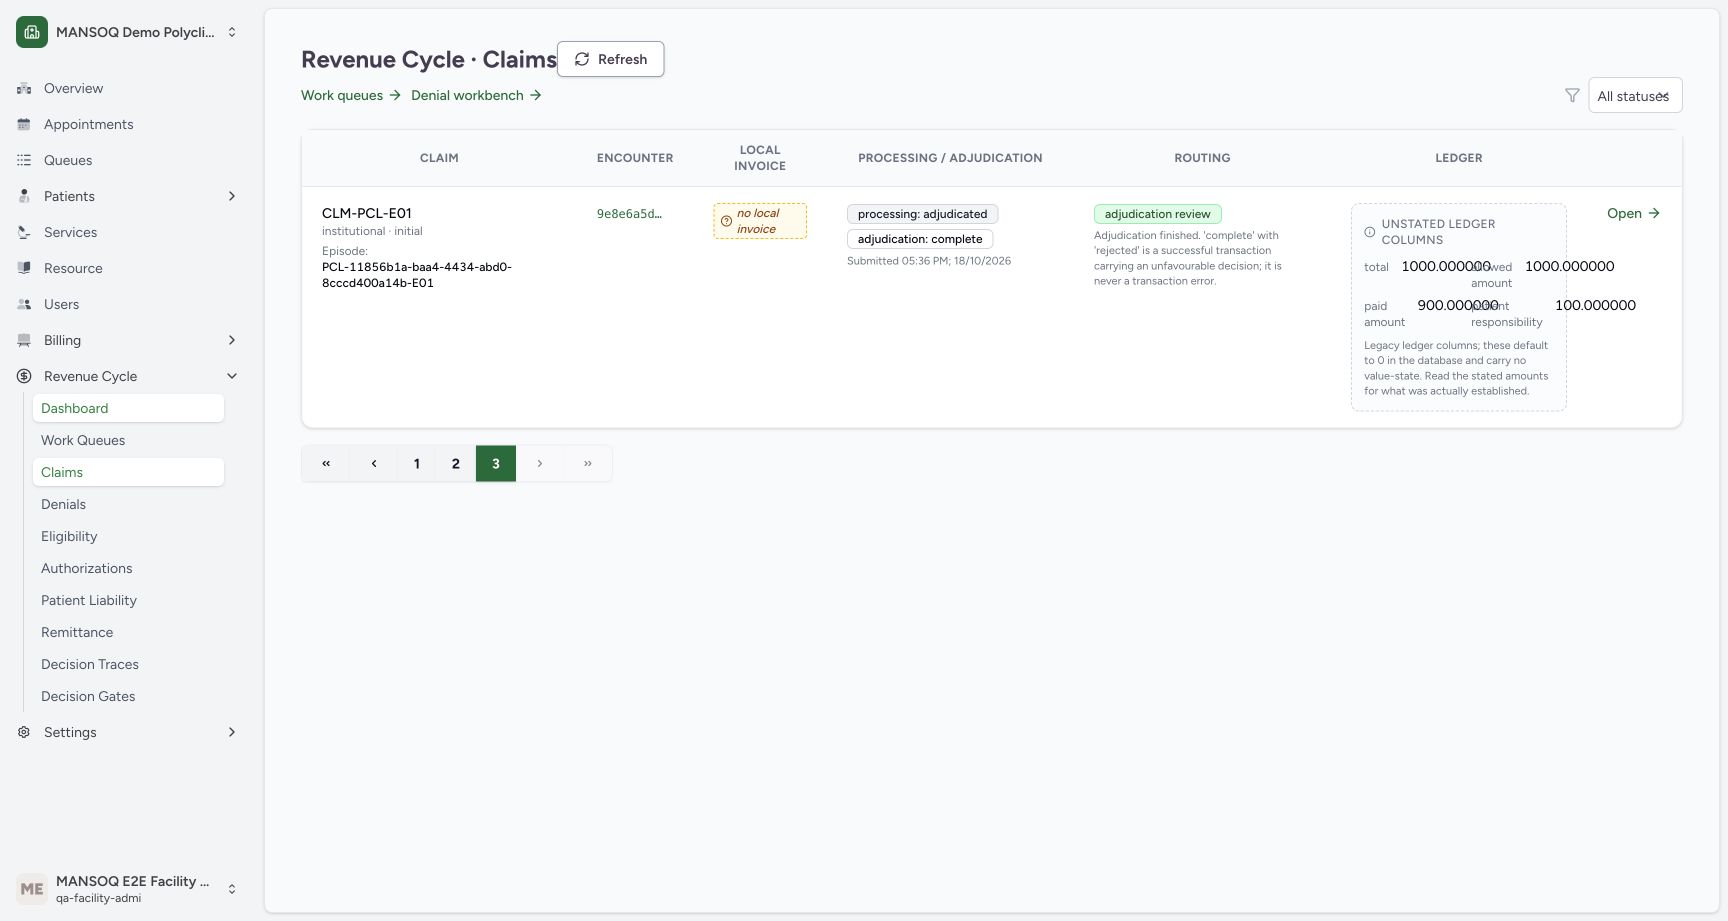Open Decision Traces page
Image resolution: width=1728 pixels, height=921 pixels.
[128, 664]
